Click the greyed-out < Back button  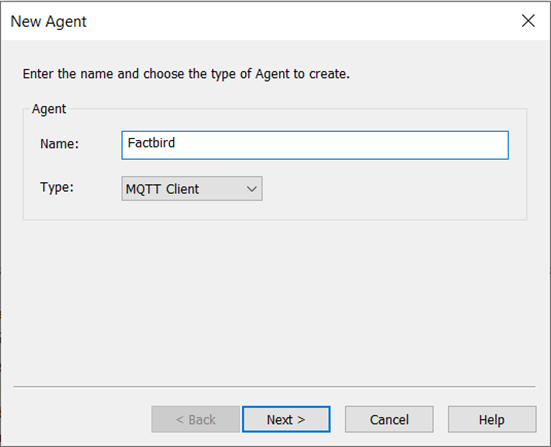pos(195,419)
